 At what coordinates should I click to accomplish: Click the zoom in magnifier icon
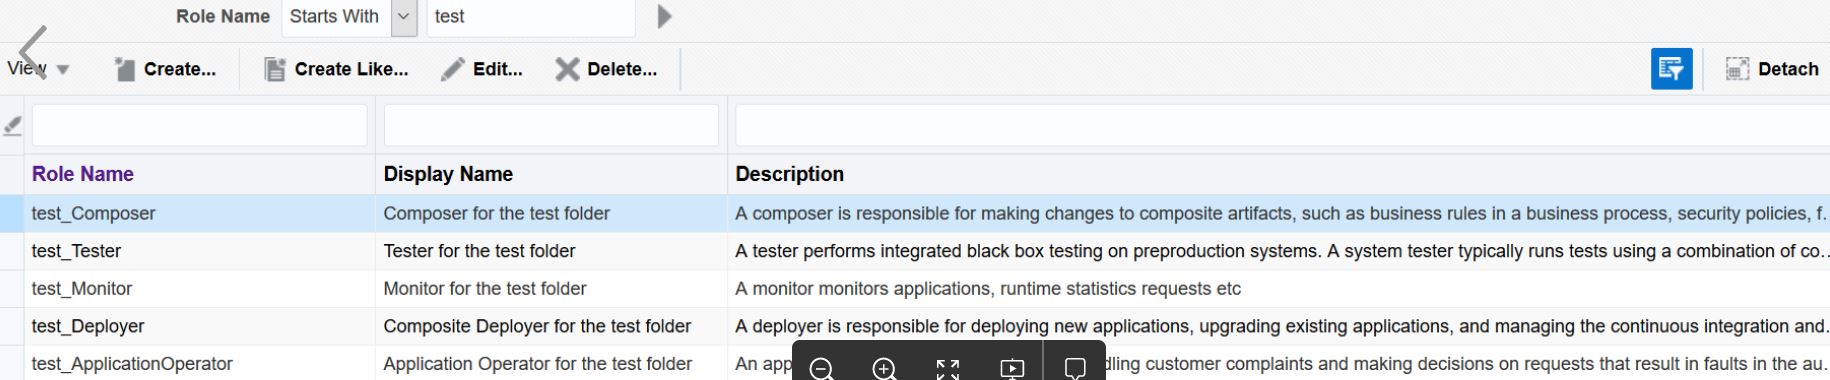pyautogui.click(x=884, y=369)
